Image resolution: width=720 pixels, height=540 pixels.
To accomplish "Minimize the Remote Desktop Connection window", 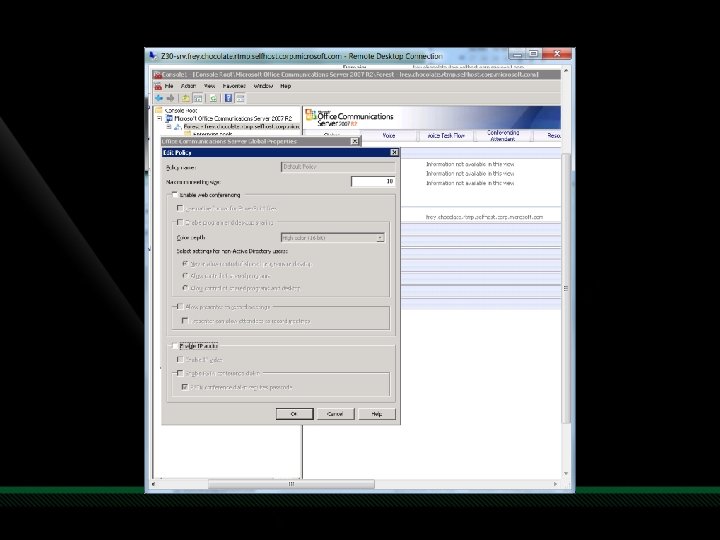I will click(518, 54).
